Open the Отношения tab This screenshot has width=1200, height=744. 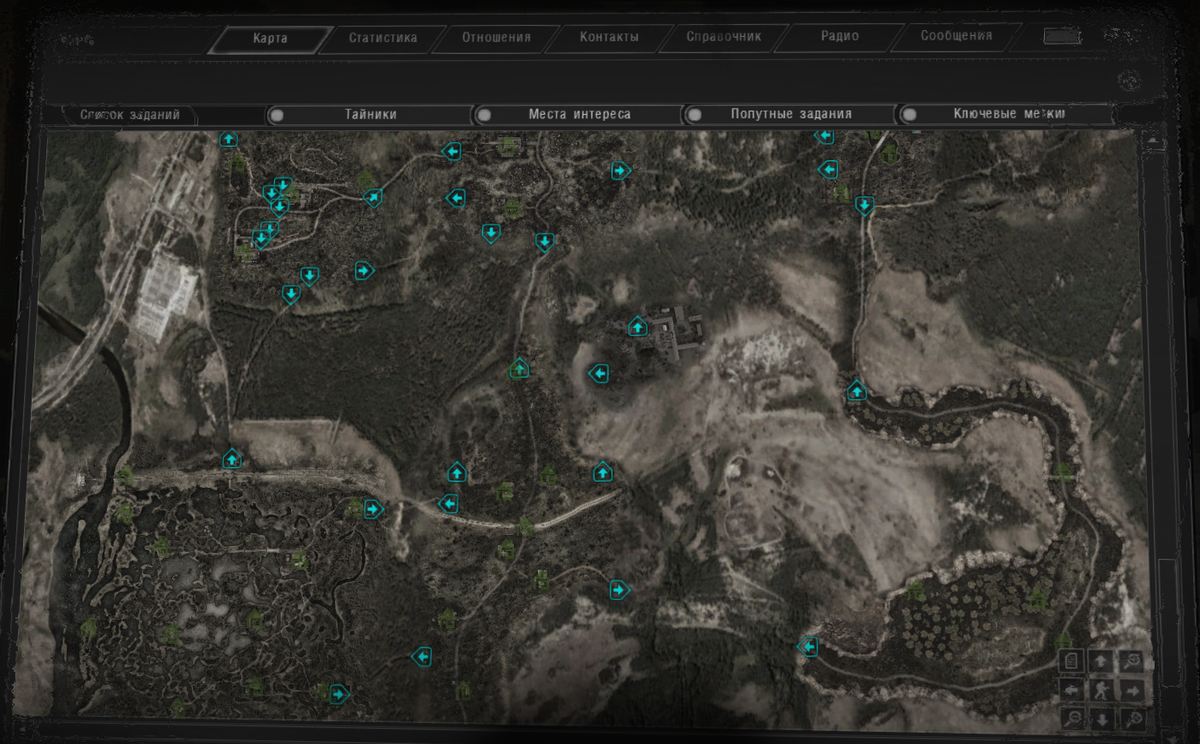[x=496, y=39]
